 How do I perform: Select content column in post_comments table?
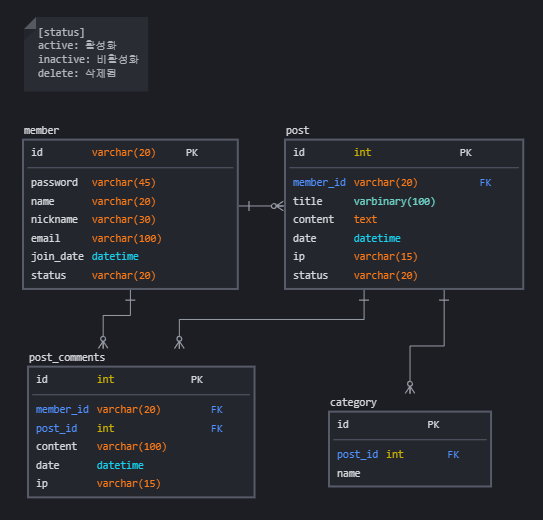56,447
